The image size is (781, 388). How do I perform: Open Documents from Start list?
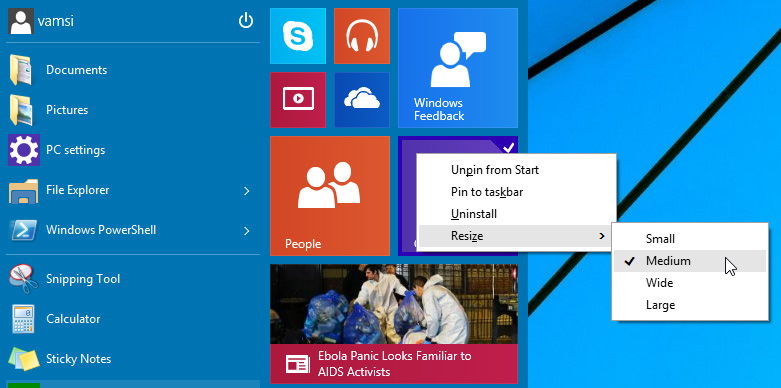pos(76,70)
